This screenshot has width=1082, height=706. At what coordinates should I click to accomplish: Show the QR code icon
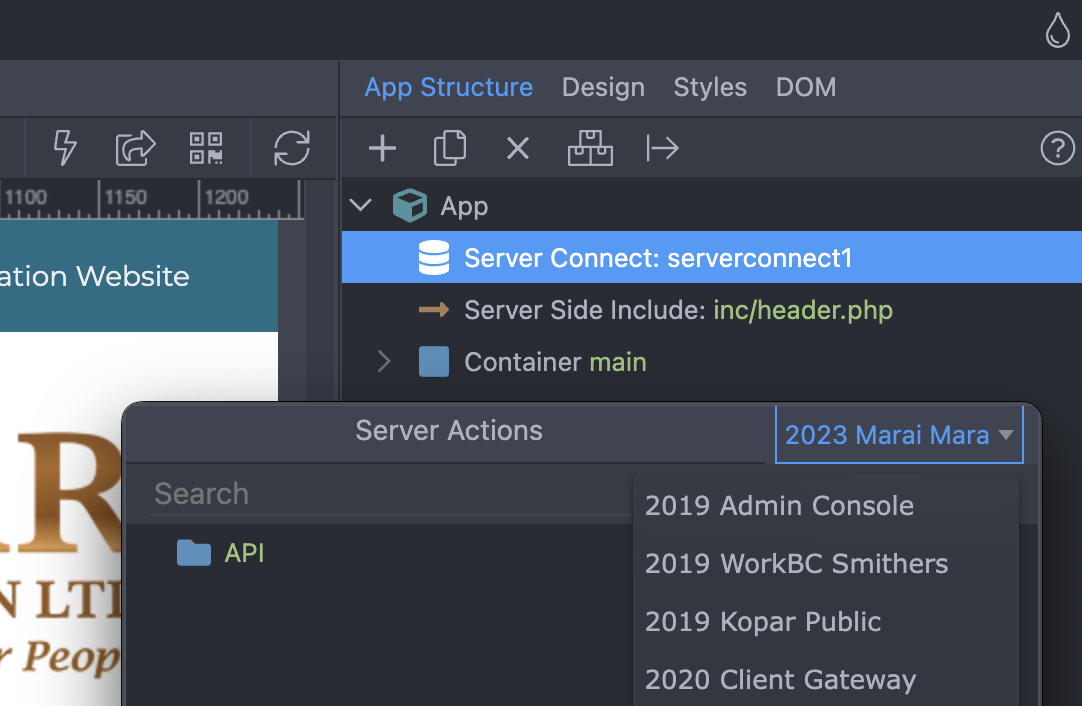click(206, 148)
